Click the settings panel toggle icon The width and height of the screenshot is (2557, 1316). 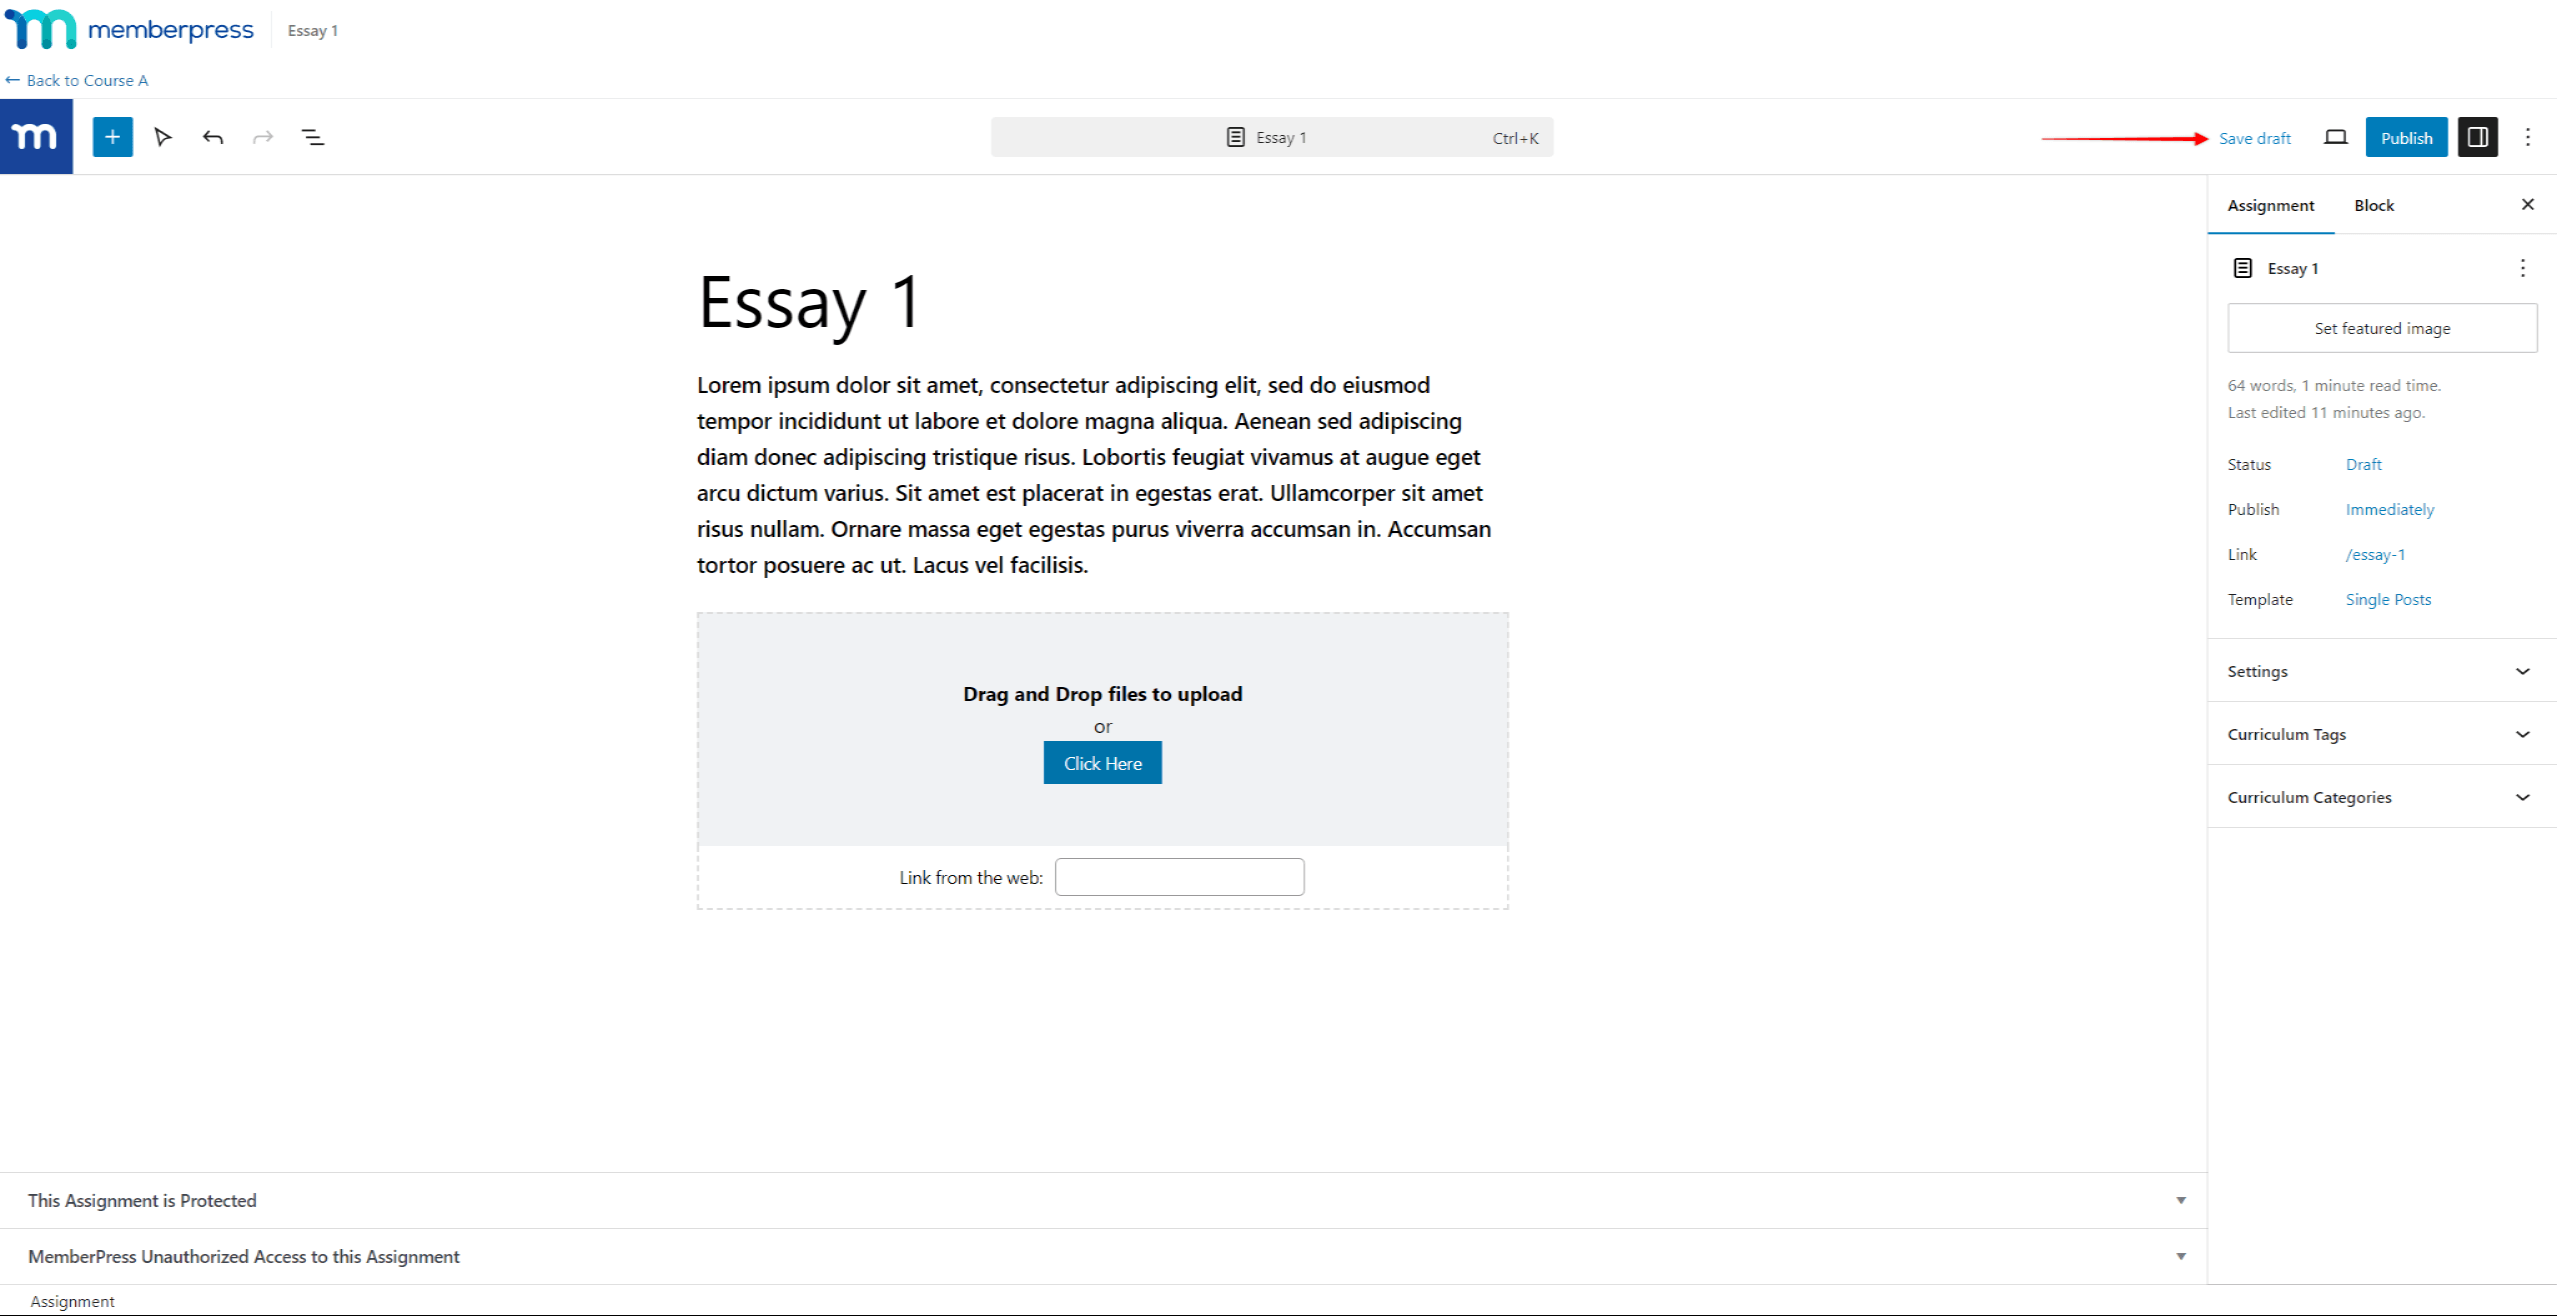click(x=2478, y=136)
